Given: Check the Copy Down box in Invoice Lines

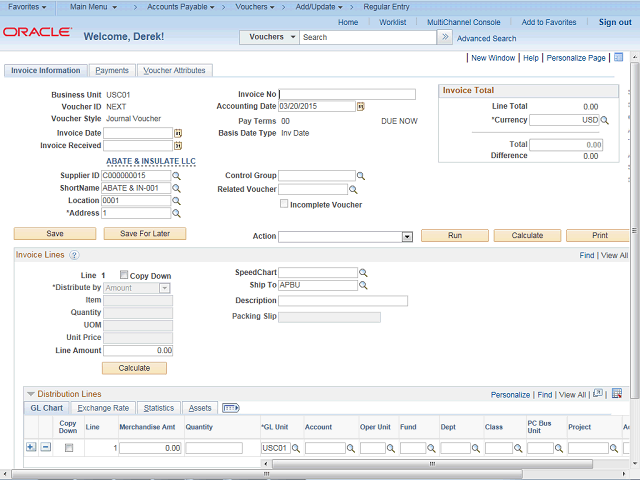Looking at the screenshot, I should coord(124,275).
